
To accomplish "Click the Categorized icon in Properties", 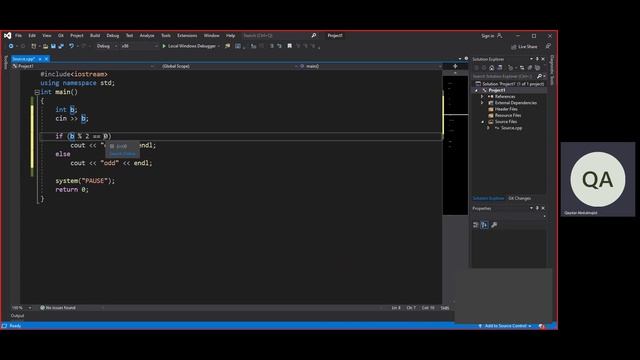I will pos(476,225).
